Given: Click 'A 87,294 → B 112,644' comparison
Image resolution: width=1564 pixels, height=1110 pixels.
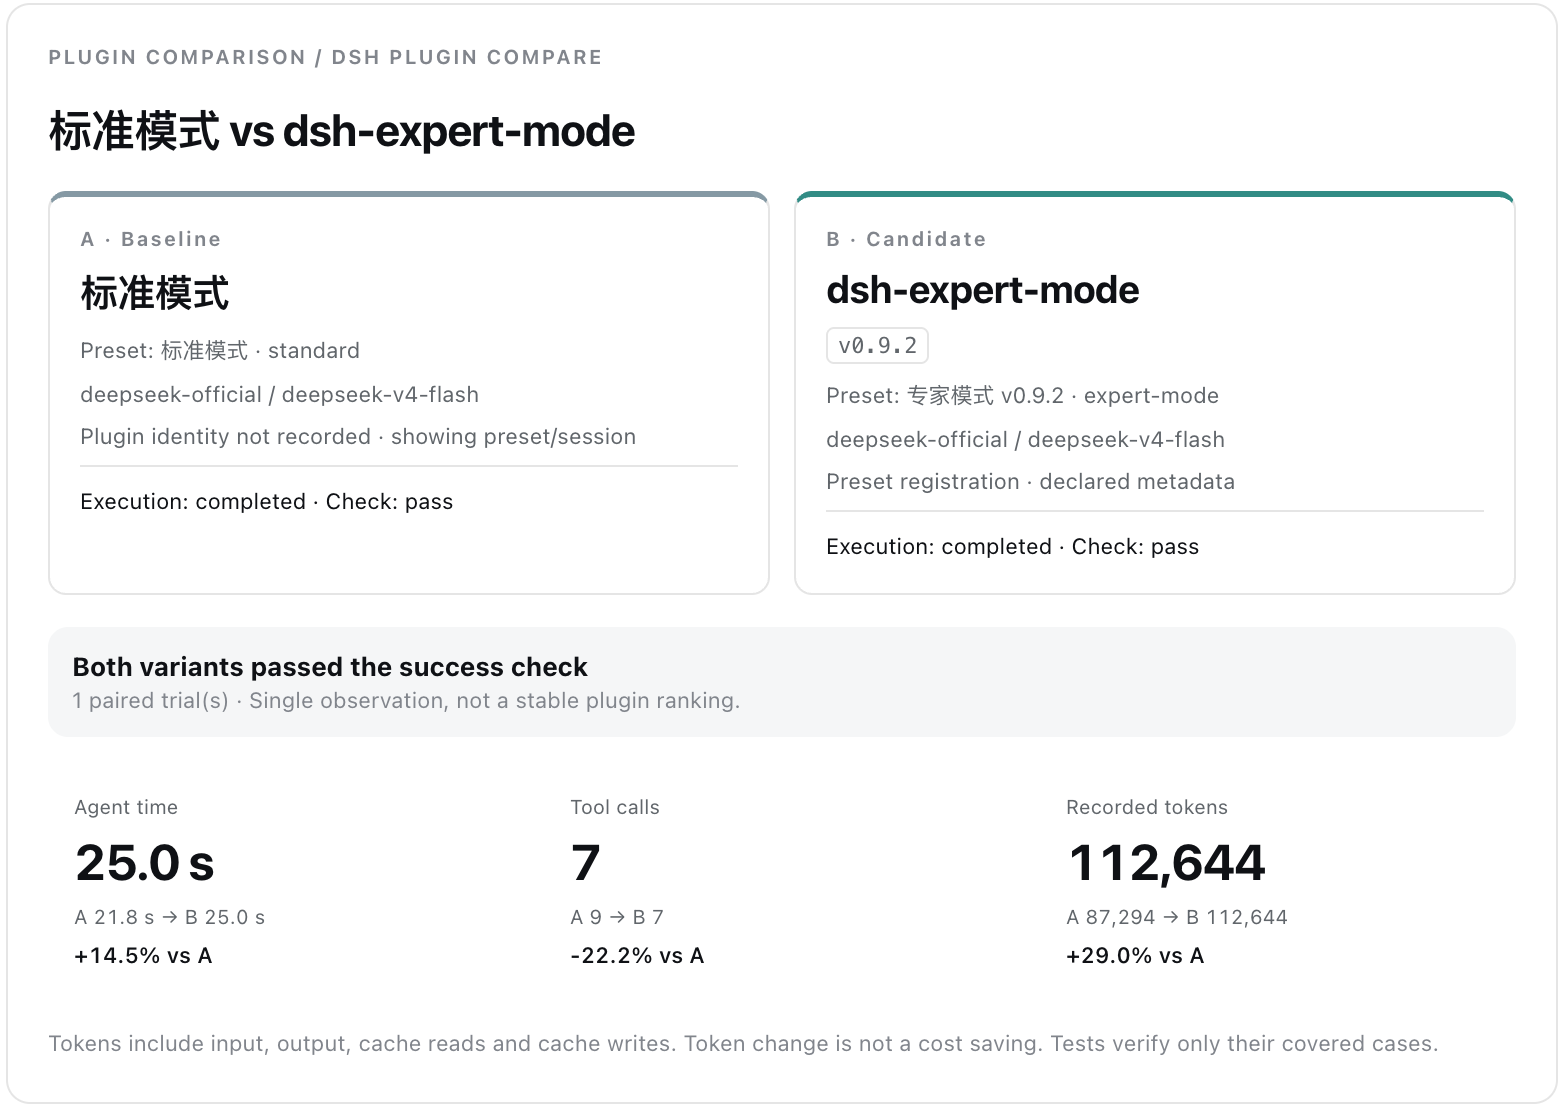Looking at the screenshot, I should click(1177, 917).
